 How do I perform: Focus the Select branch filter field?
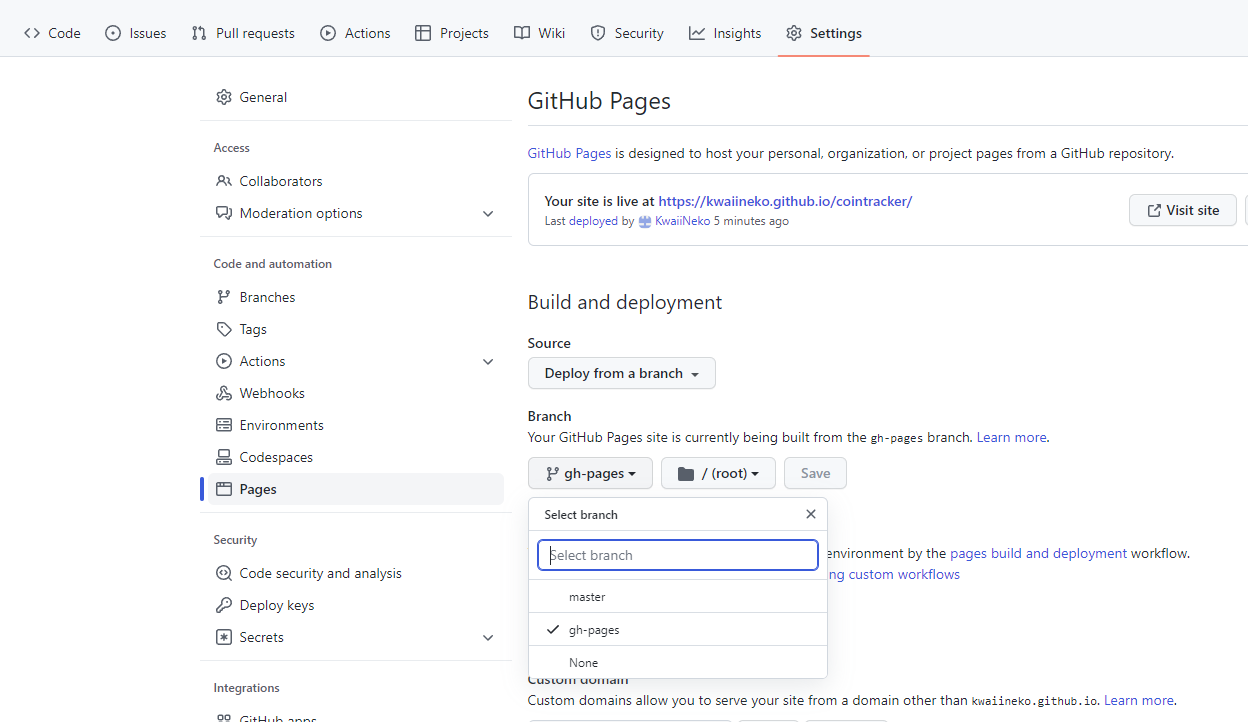click(678, 555)
